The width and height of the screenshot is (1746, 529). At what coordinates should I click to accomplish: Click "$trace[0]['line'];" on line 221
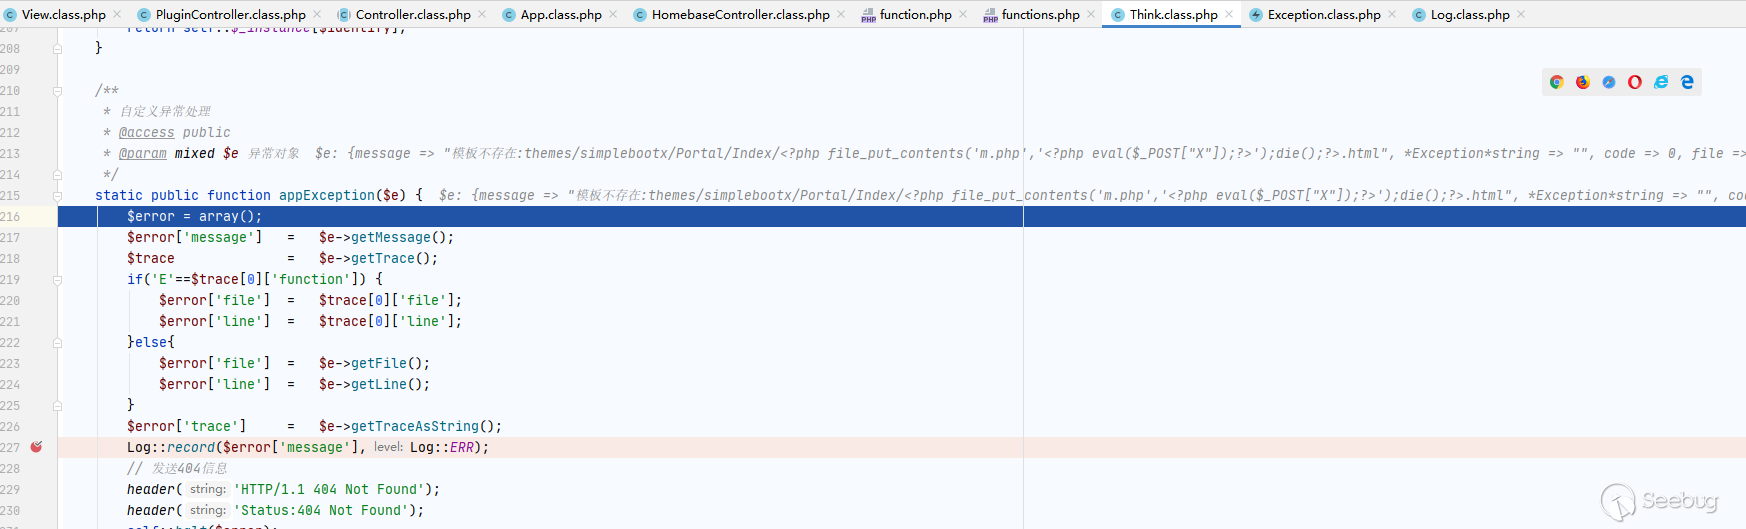coord(390,321)
